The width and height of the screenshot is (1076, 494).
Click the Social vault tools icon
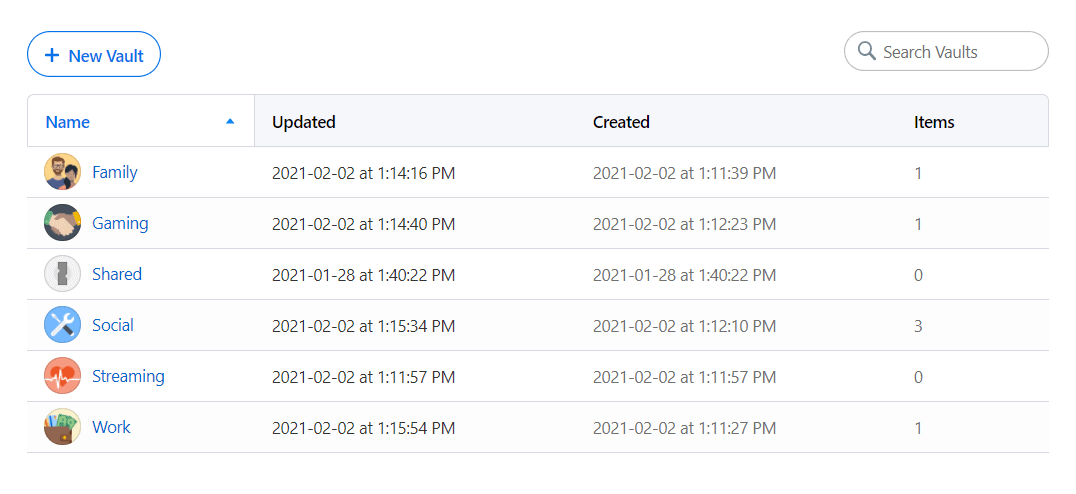point(62,325)
